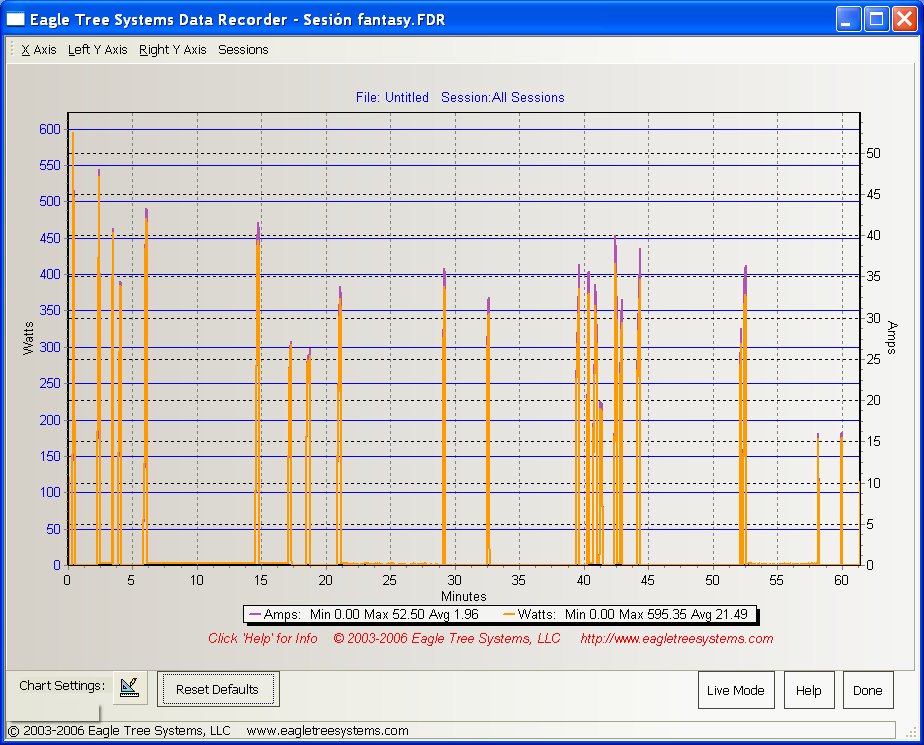Click the Chart Settings label
The image size is (924, 745).
[62, 686]
